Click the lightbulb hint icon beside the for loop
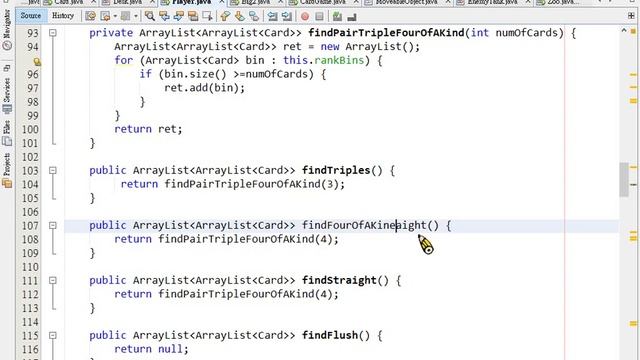Image resolution: width=640 pixels, height=360 pixels. 37,62
